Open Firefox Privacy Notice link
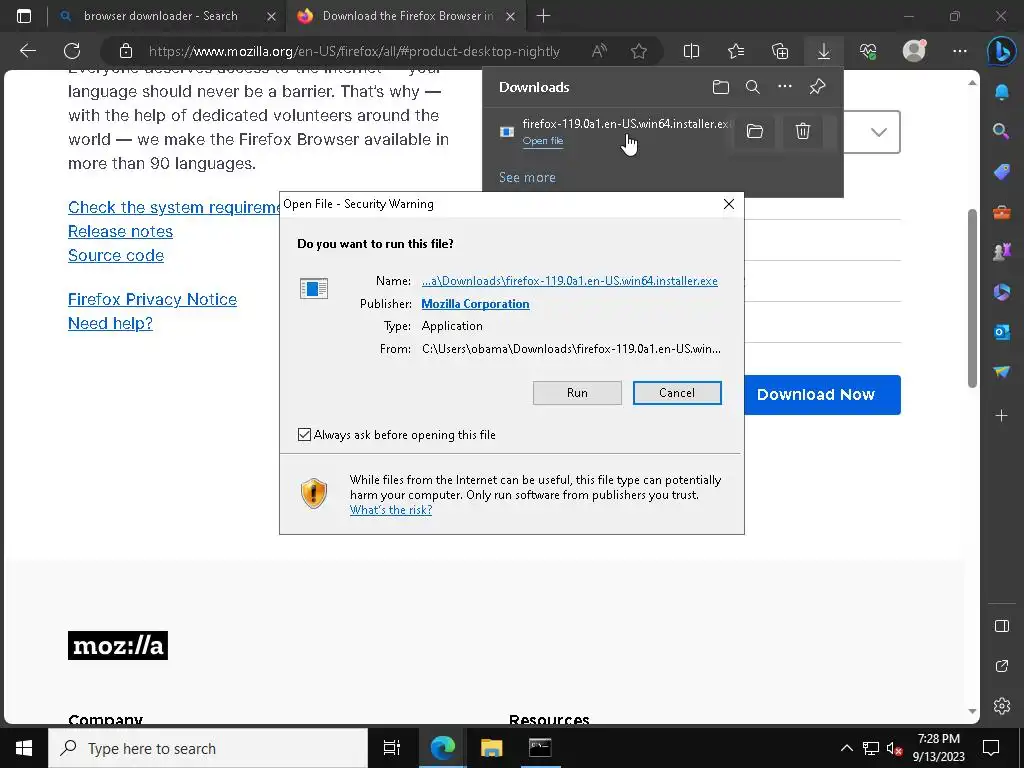 (152, 299)
